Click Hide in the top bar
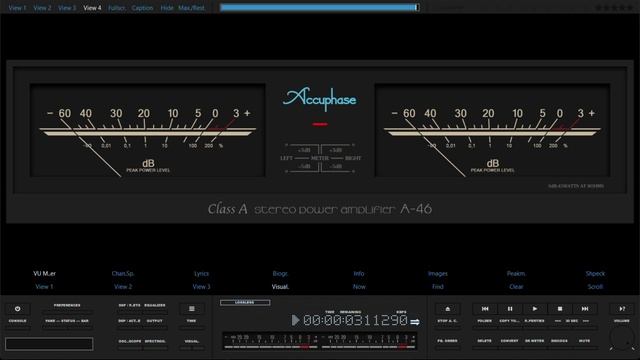 pyautogui.click(x=167, y=8)
